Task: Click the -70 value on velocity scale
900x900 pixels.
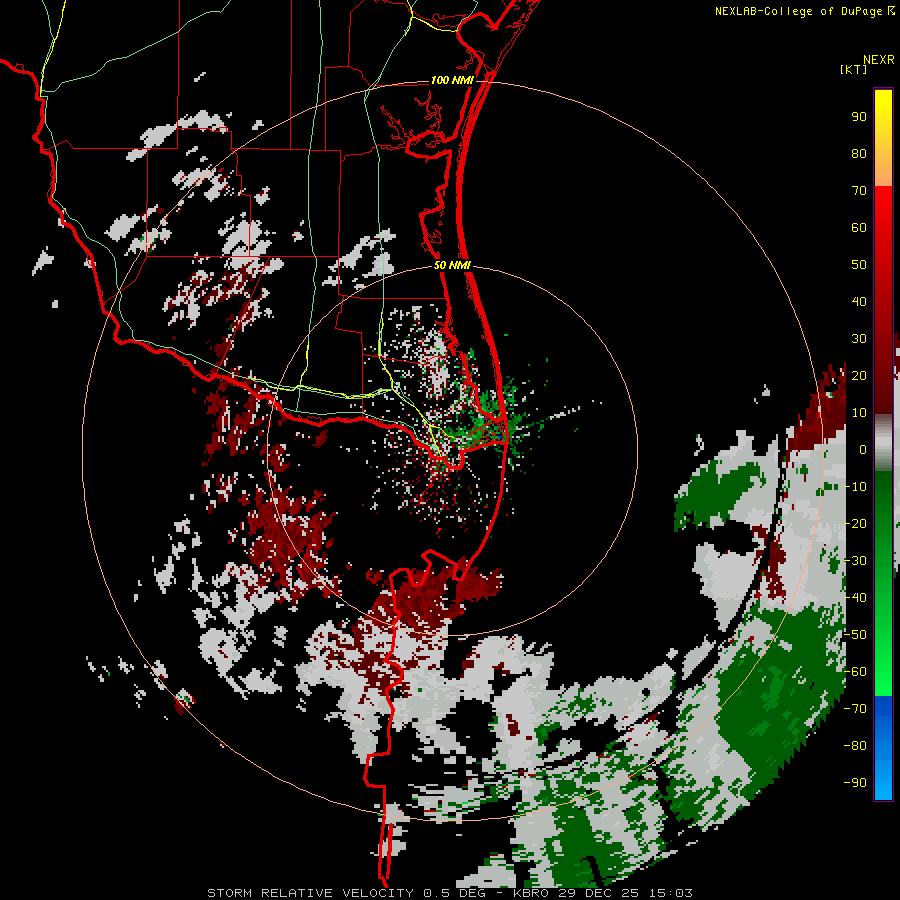Action: (855, 709)
